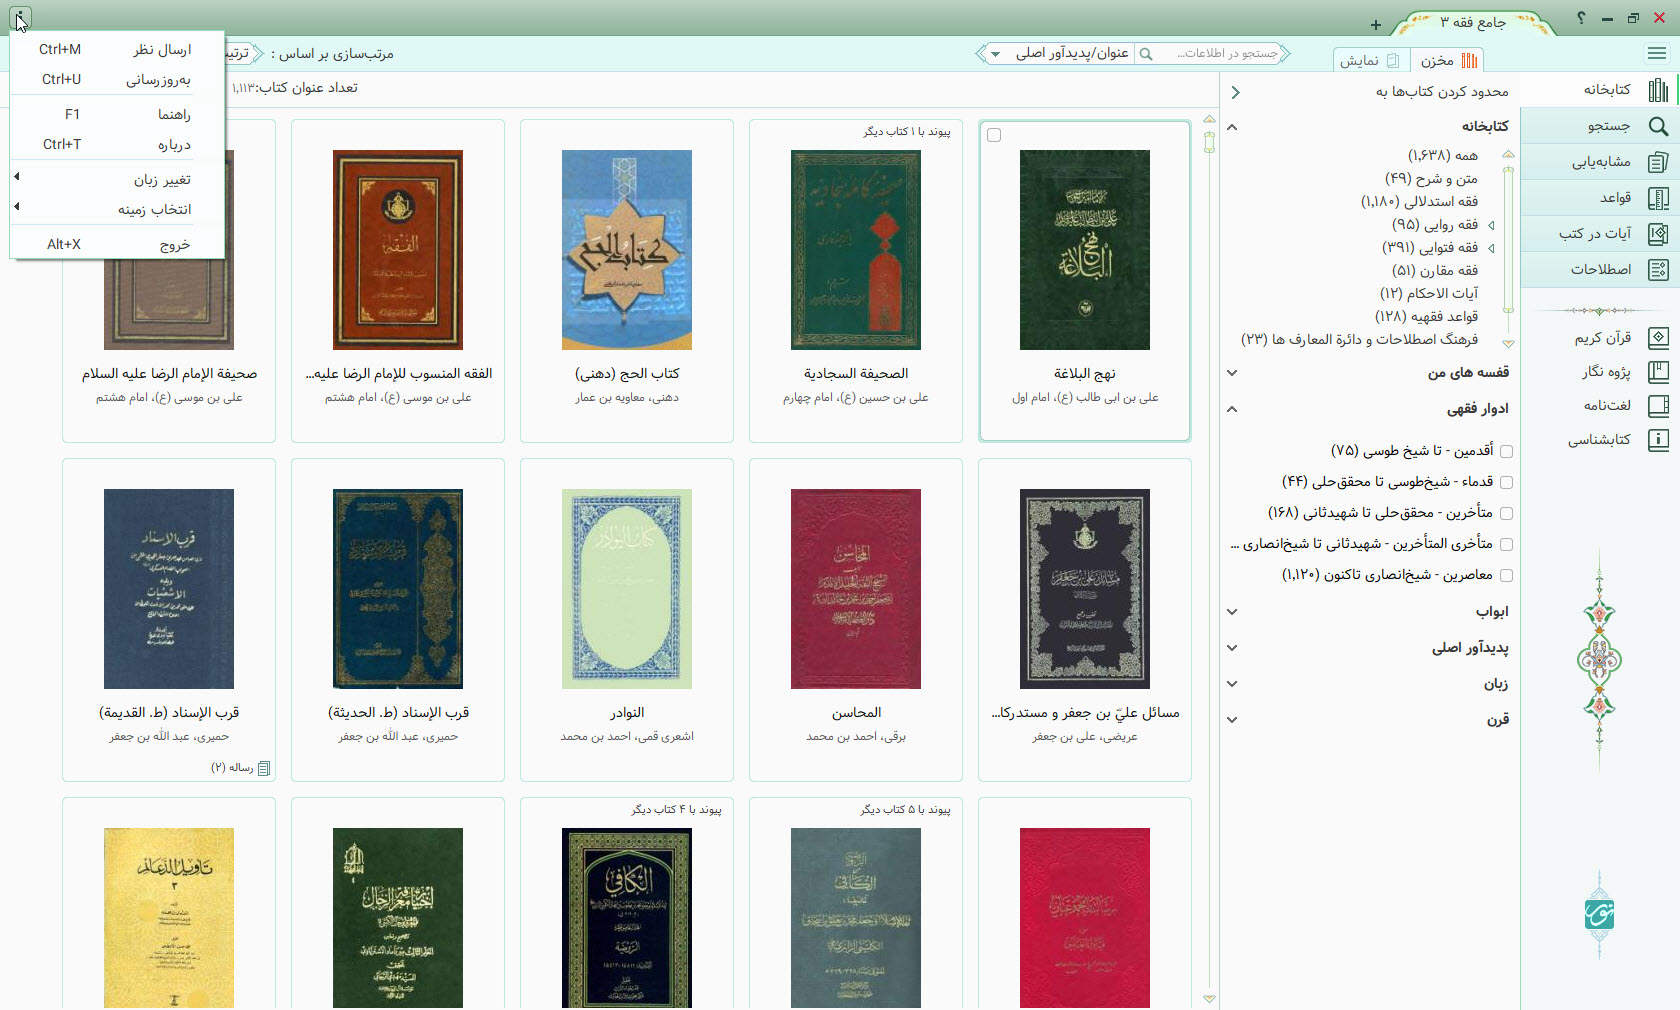Open the مشابه‌یابی similarity finder icon
Viewport: 1680px width, 1010px height.
pos(1658,162)
